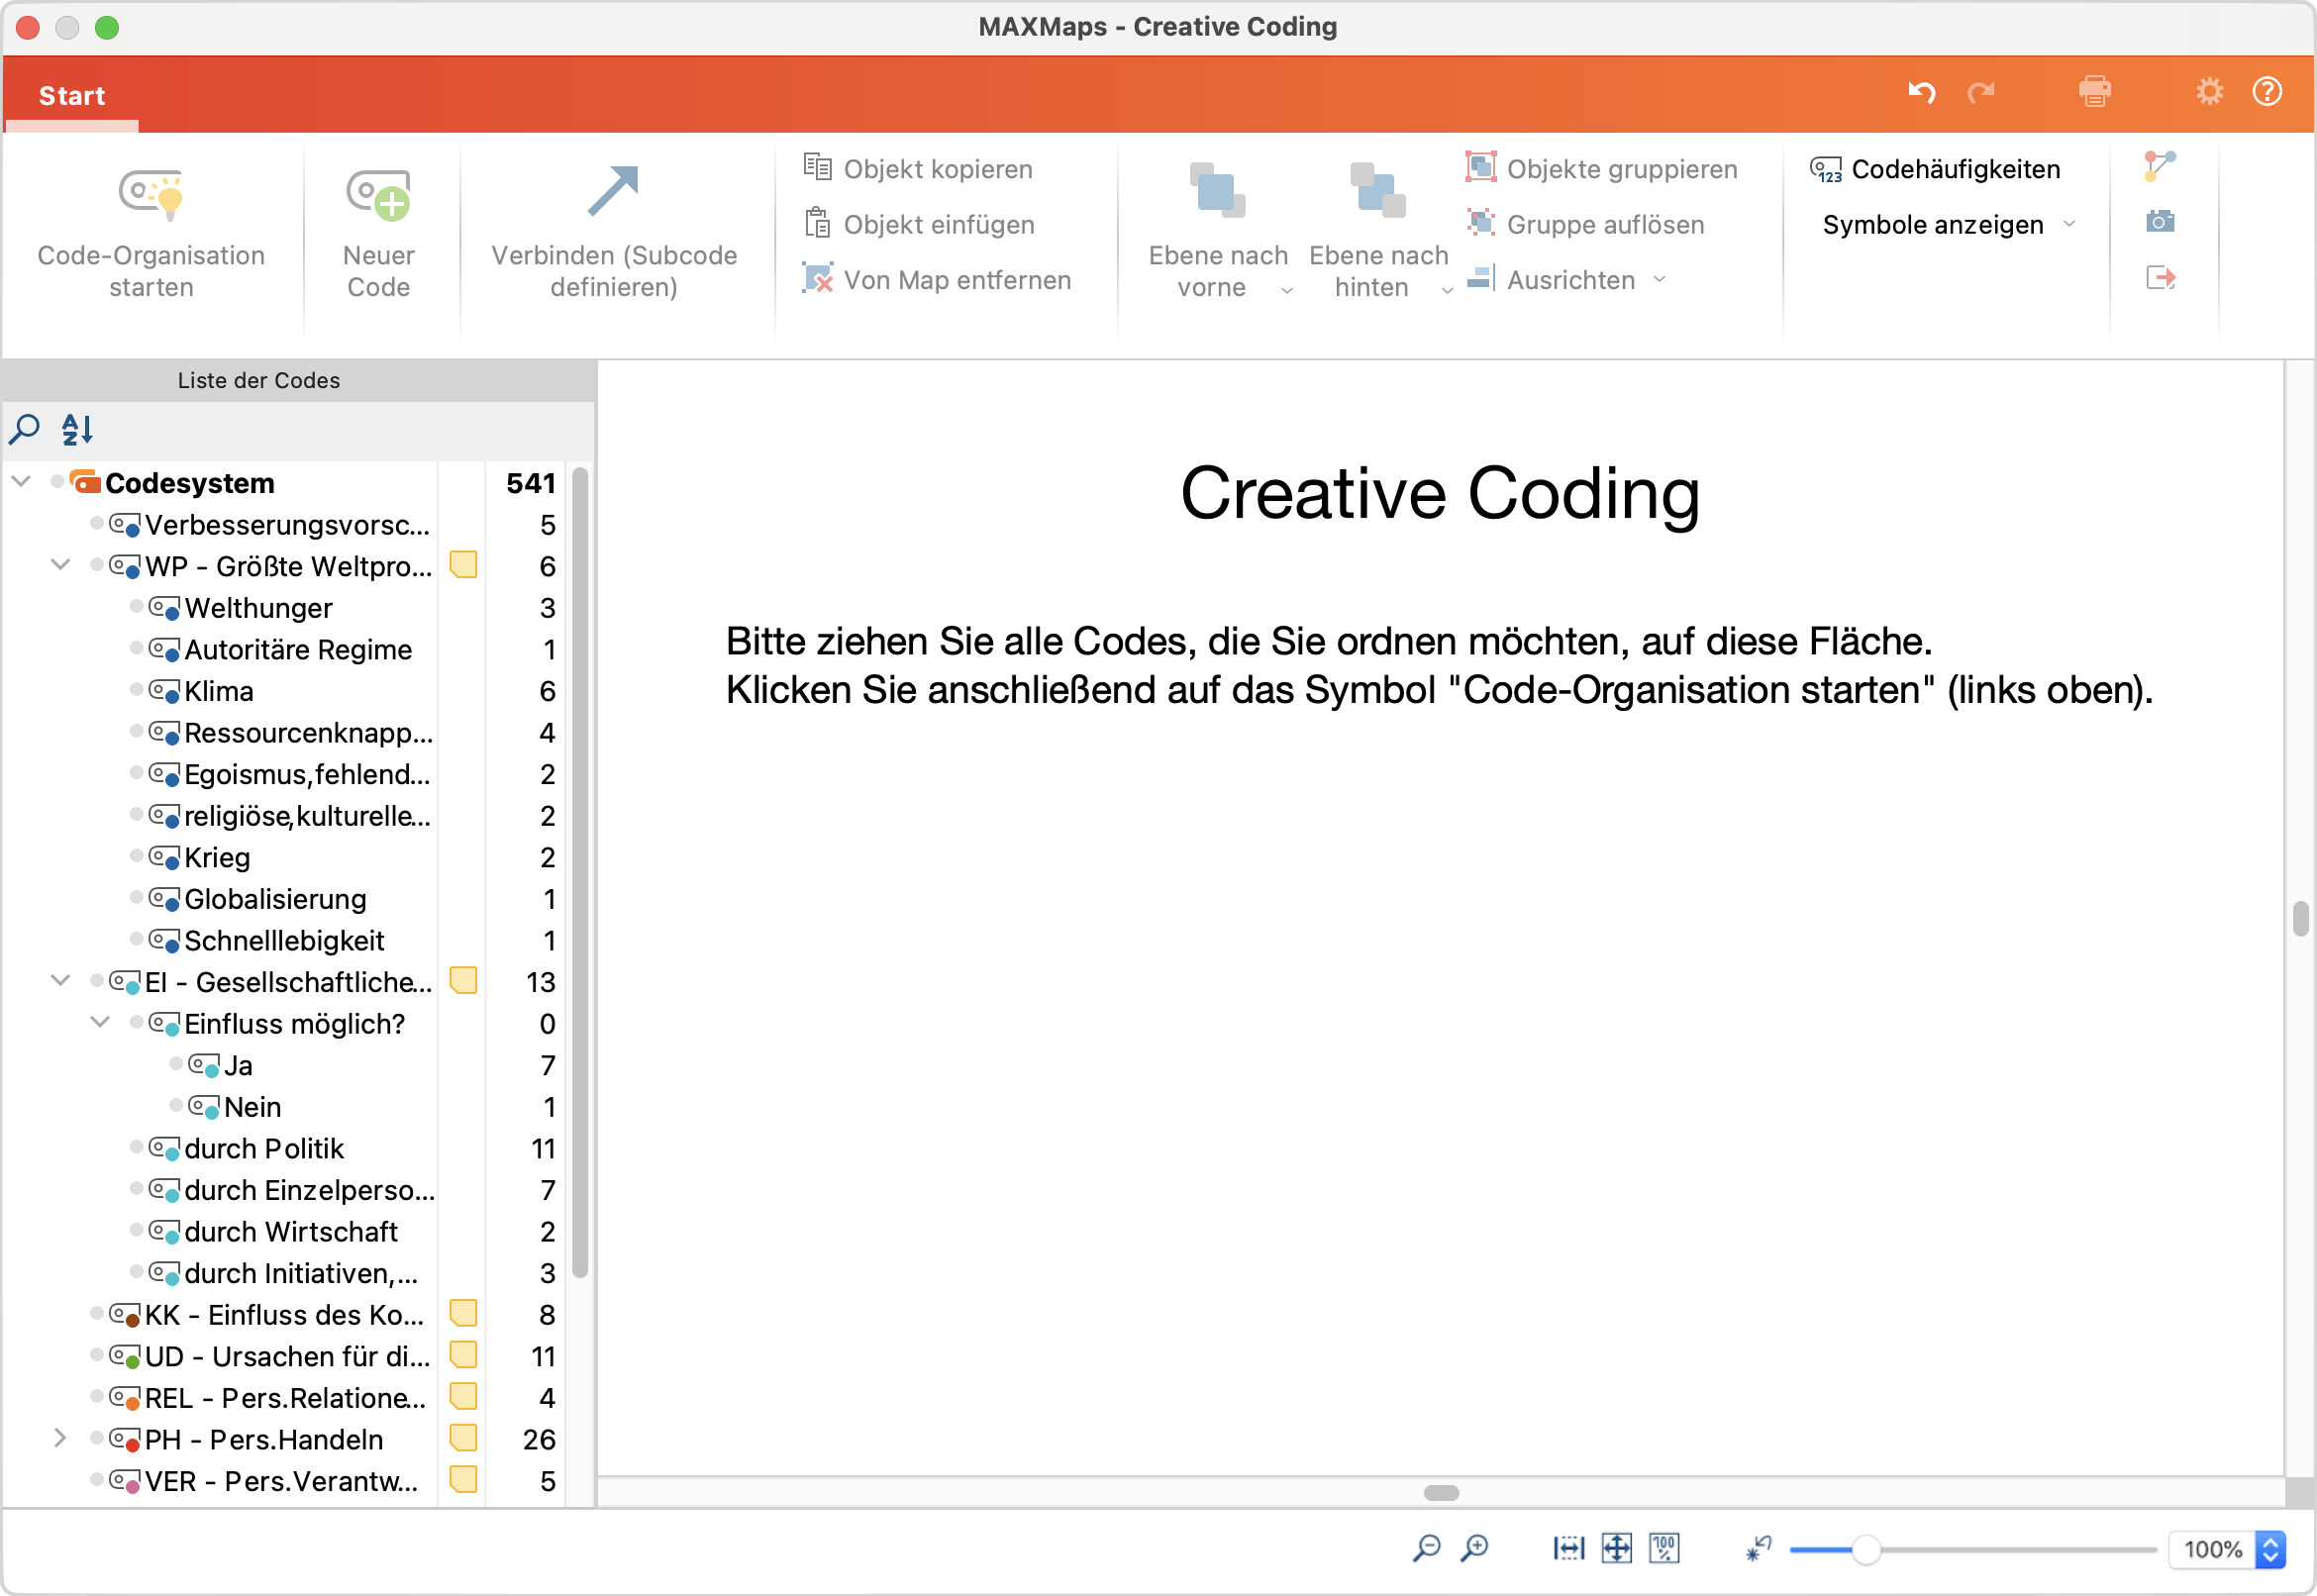Open Symbole anzeigen dropdown
This screenshot has height=1596, width=2317.
(x=1949, y=224)
